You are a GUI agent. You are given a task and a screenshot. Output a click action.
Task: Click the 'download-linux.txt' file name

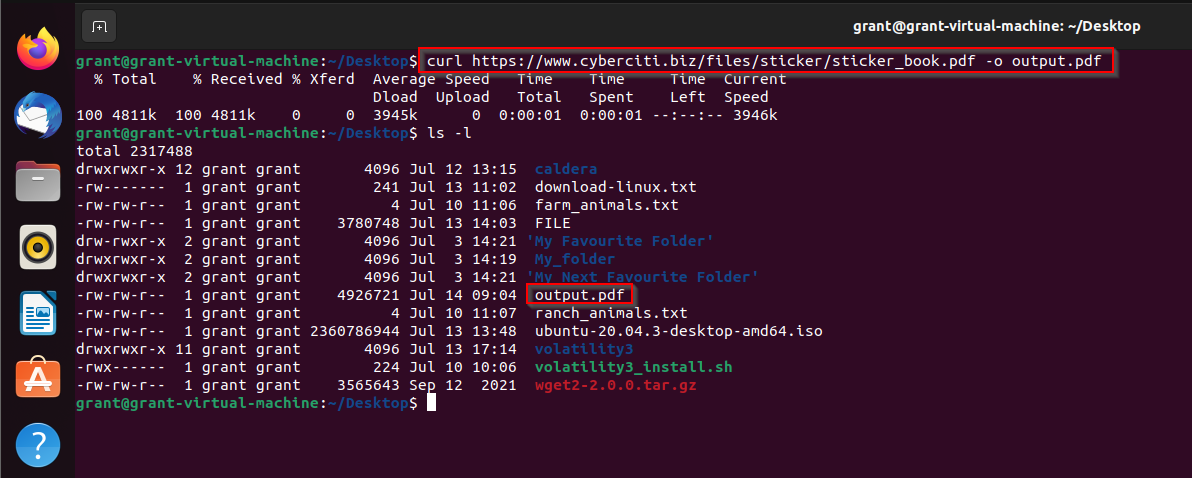click(615, 187)
